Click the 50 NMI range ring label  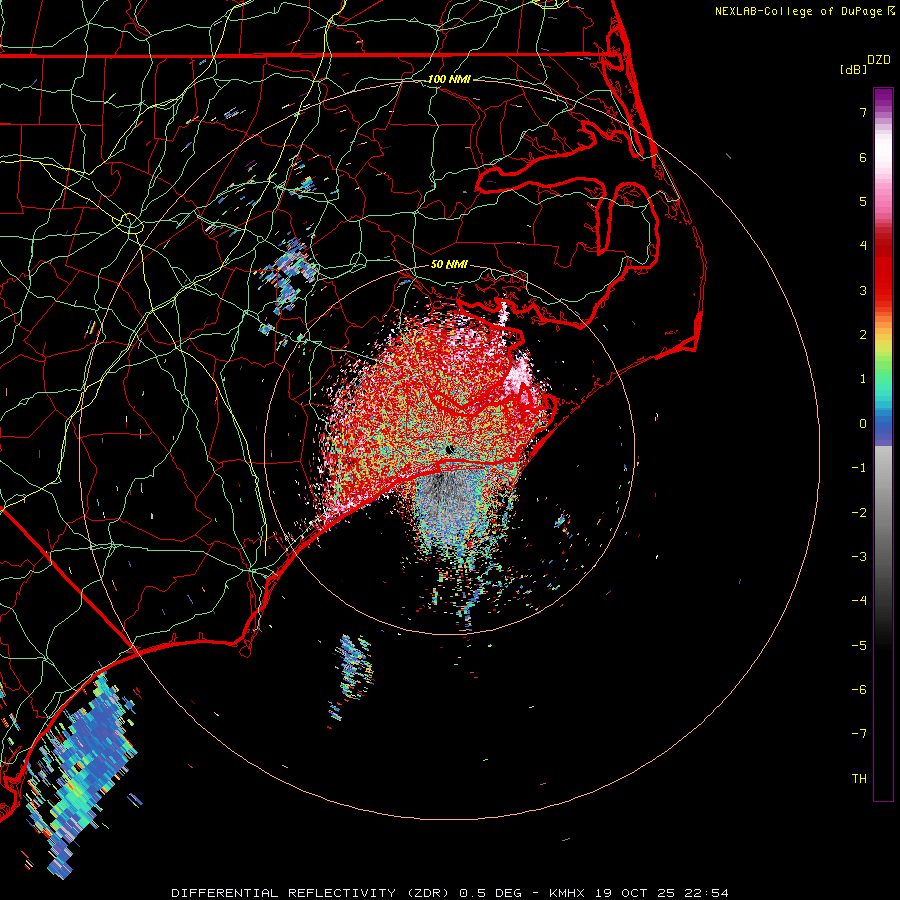449,264
